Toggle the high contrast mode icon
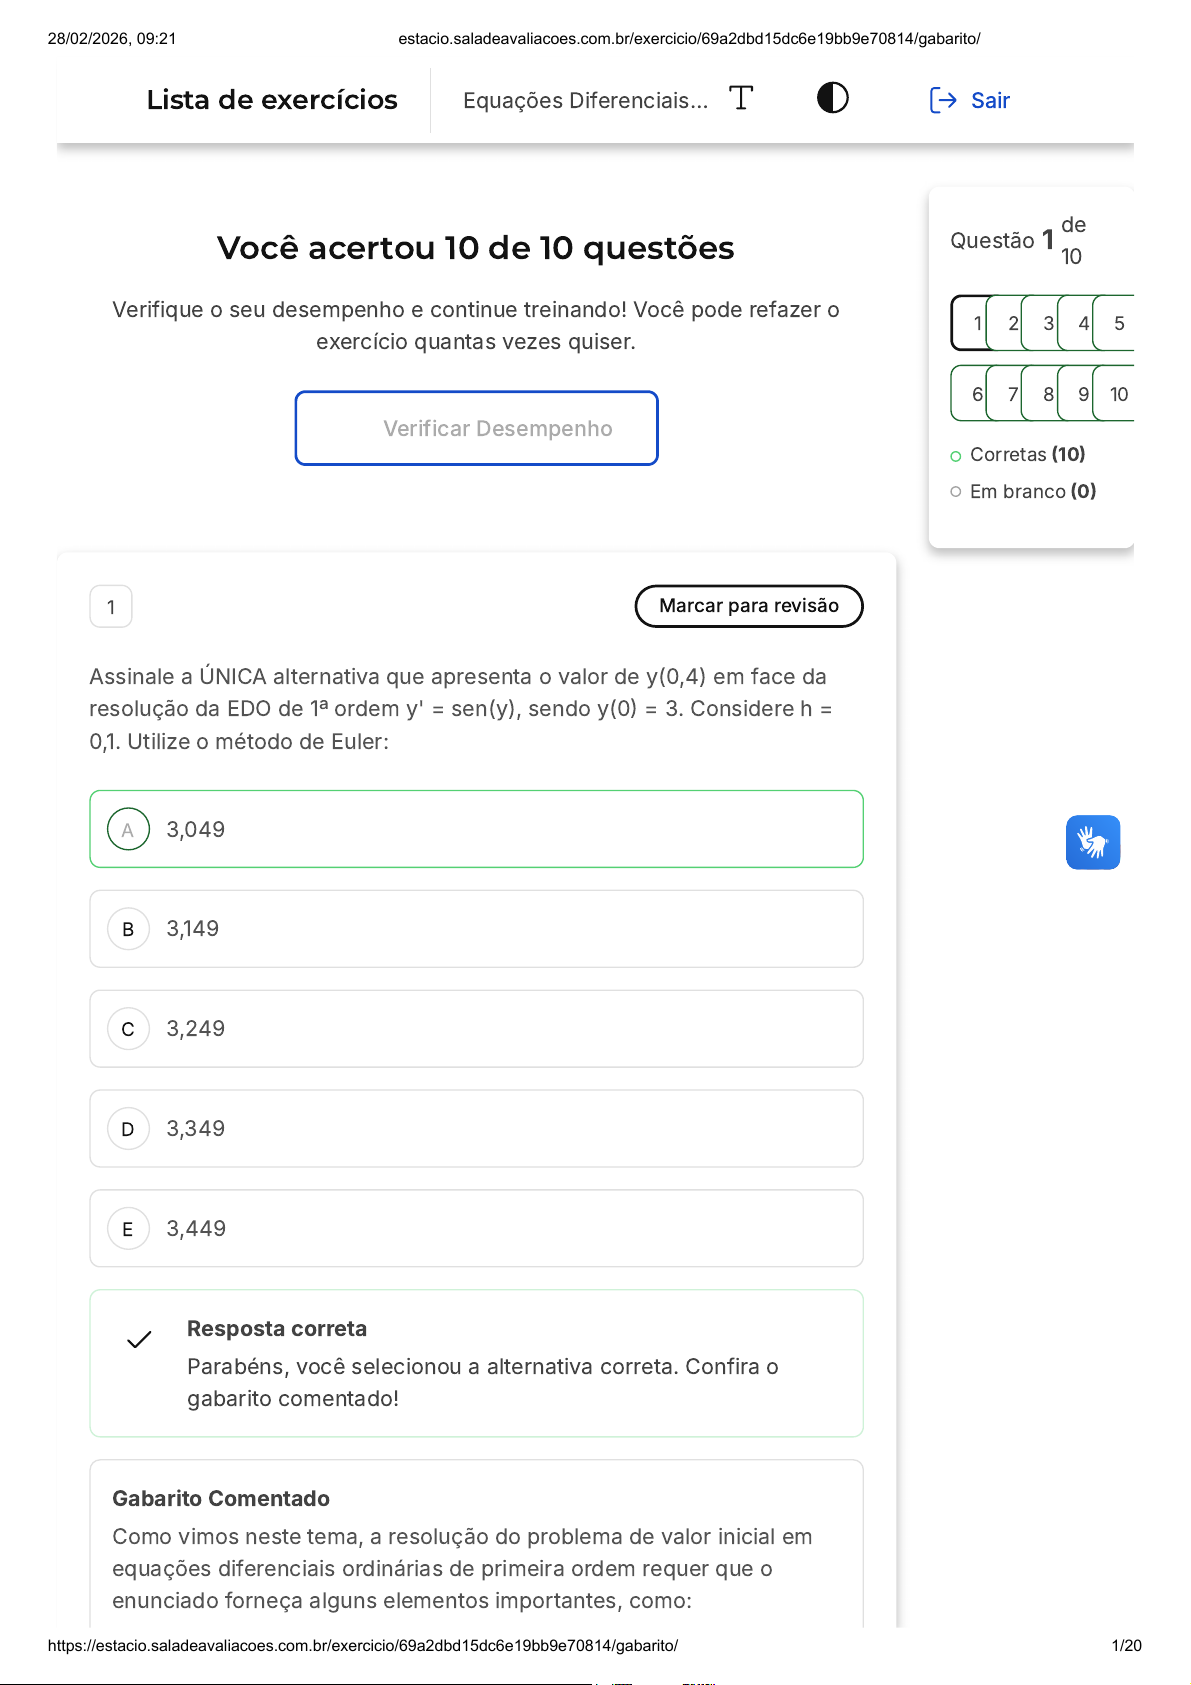 [x=832, y=98]
